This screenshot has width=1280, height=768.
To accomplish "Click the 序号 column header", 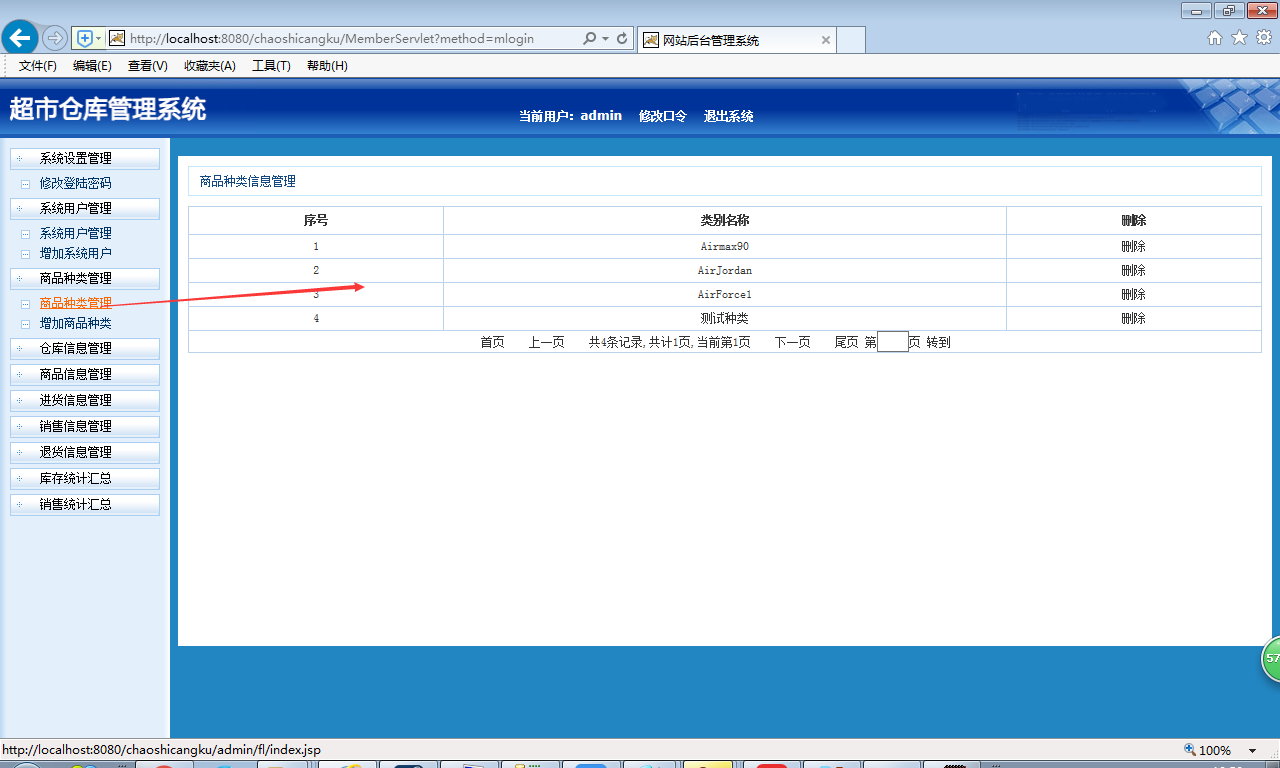I will [x=316, y=221].
